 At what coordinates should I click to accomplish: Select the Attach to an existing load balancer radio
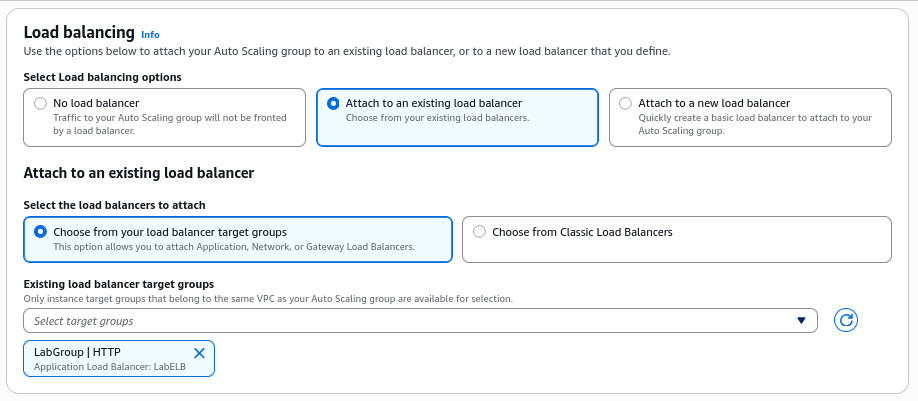pos(333,103)
